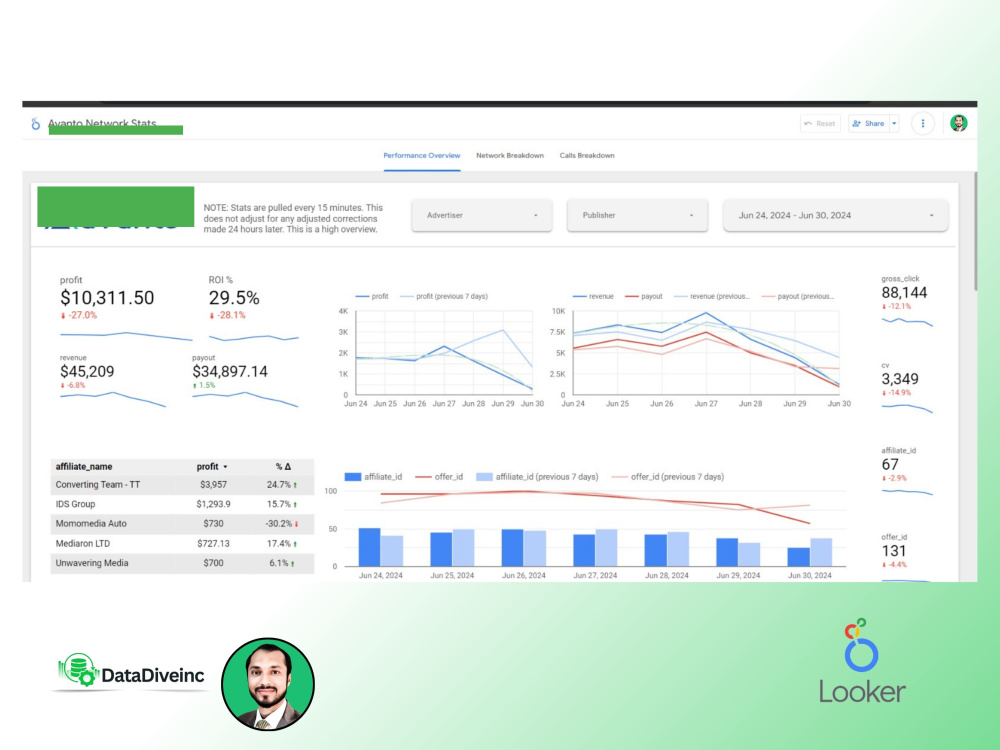Click the undo arrow icon inside the Reset control

(807, 123)
